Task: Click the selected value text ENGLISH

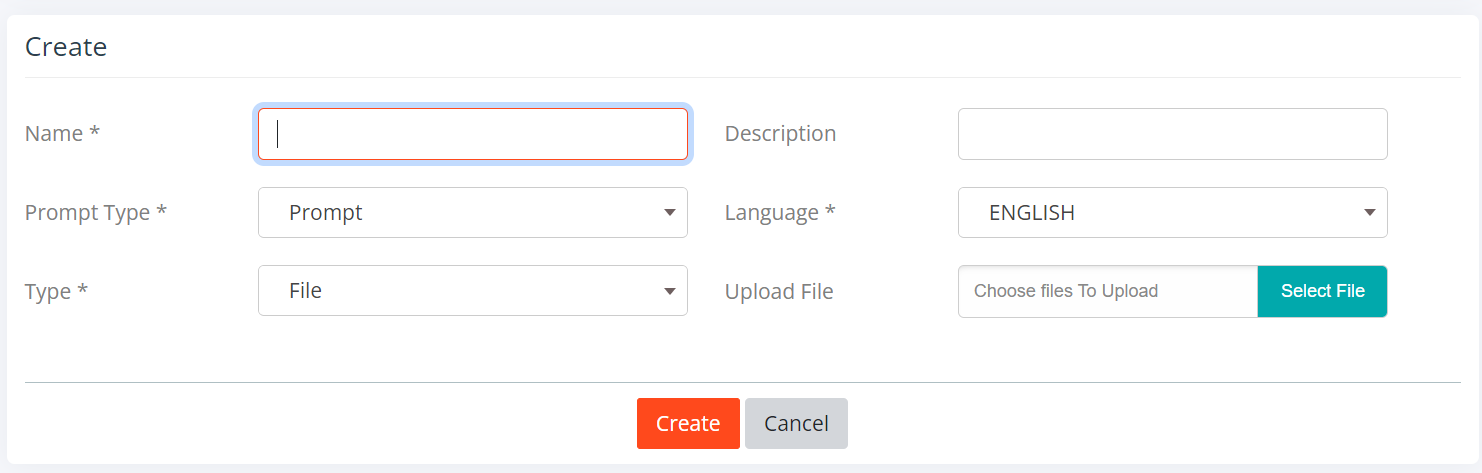Action: (1032, 212)
